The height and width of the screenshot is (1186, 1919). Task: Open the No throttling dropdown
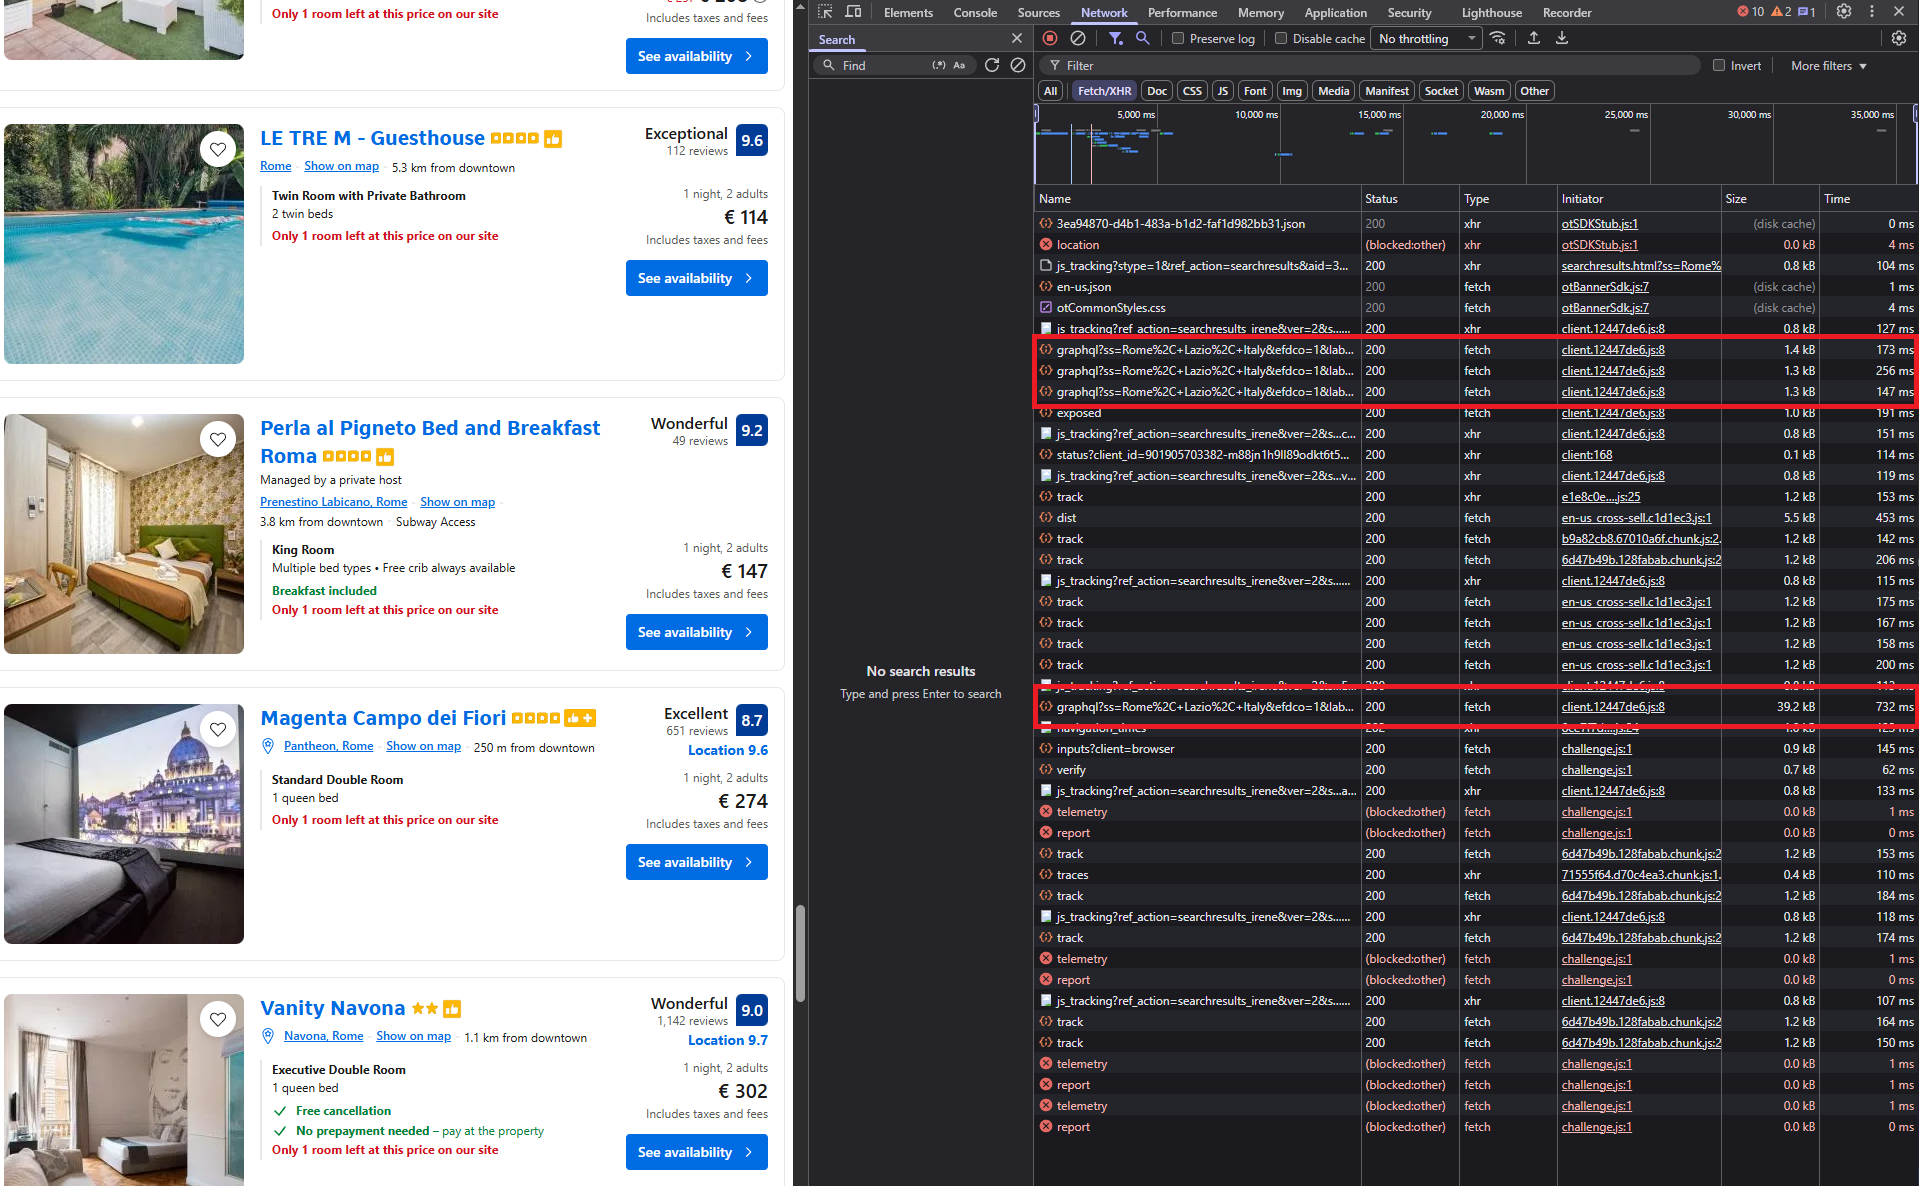[x=1426, y=39]
